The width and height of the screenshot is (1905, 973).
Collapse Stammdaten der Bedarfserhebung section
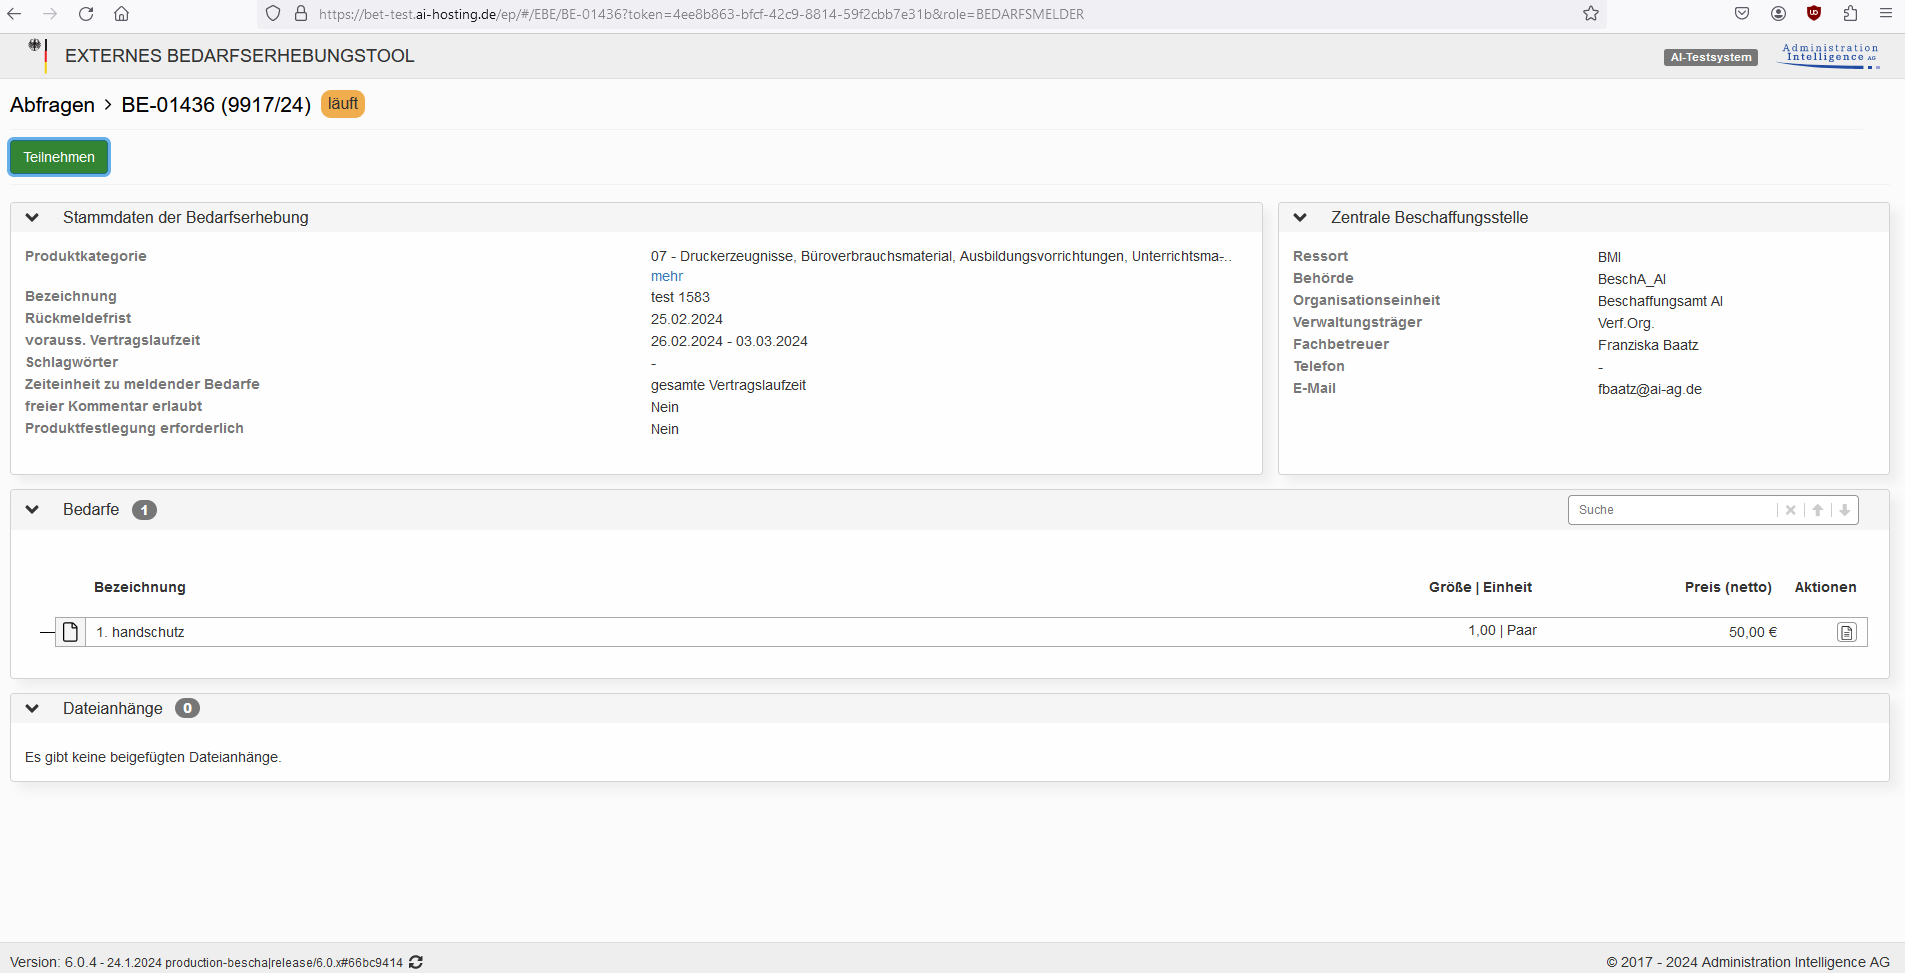(x=32, y=217)
